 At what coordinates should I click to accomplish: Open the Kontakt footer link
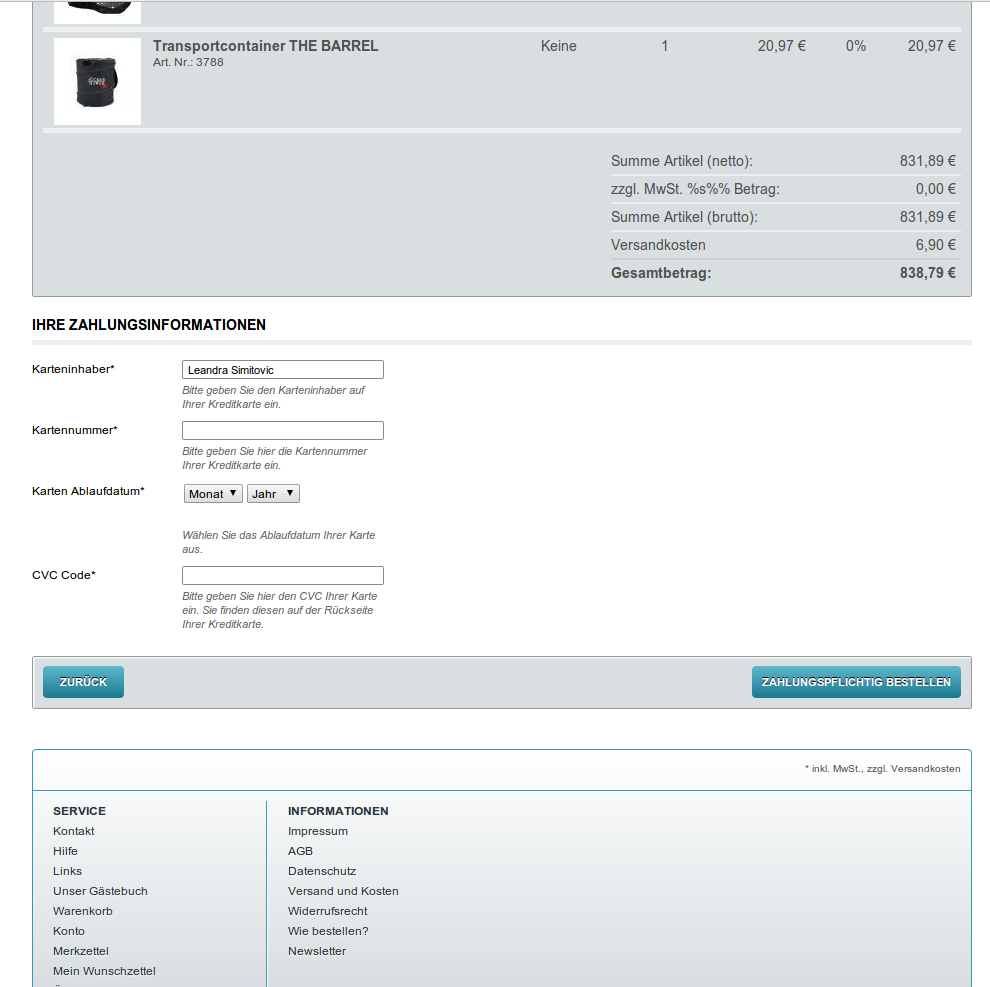pyautogui.click(x=74, y=831)
